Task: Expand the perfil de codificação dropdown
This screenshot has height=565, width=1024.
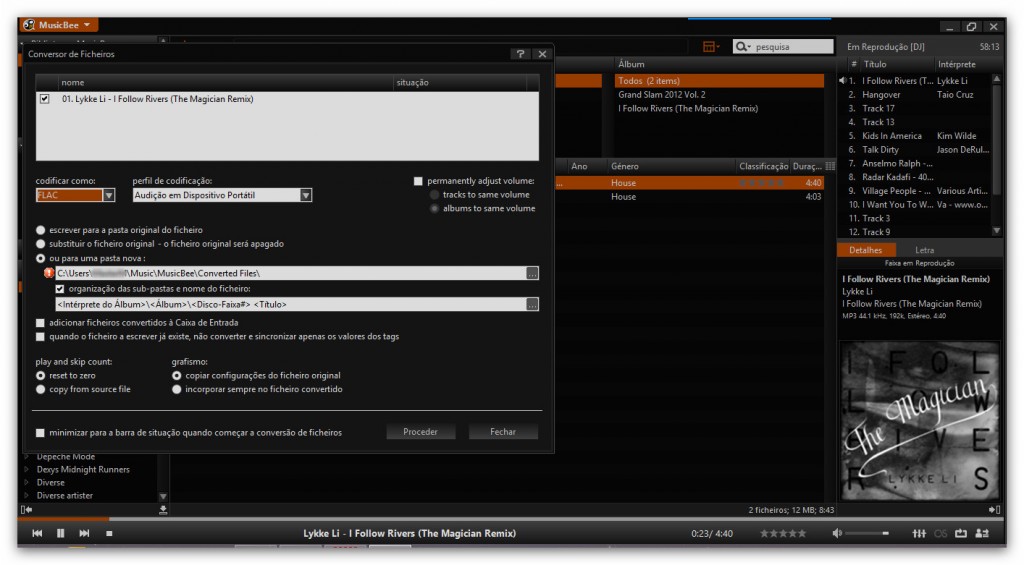Action: [x=306, y=196]
